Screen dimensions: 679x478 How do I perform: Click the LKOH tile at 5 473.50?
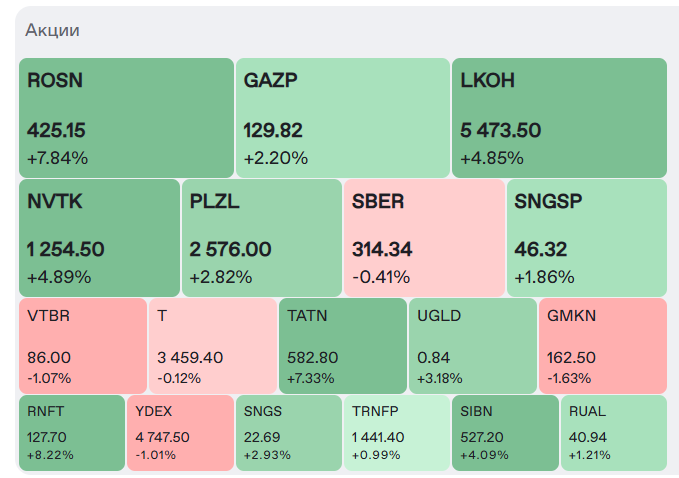(x=559, y=117)
